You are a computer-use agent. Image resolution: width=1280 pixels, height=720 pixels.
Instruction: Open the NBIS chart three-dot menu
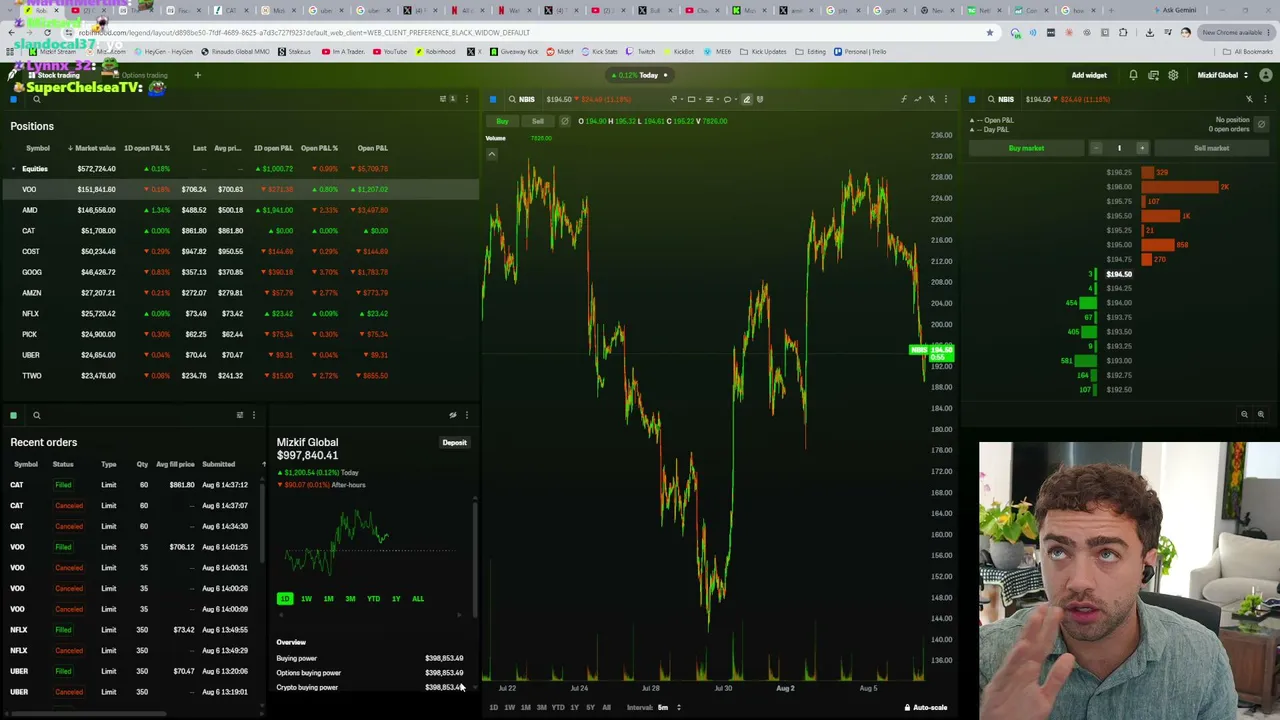(x=945, y=99)
